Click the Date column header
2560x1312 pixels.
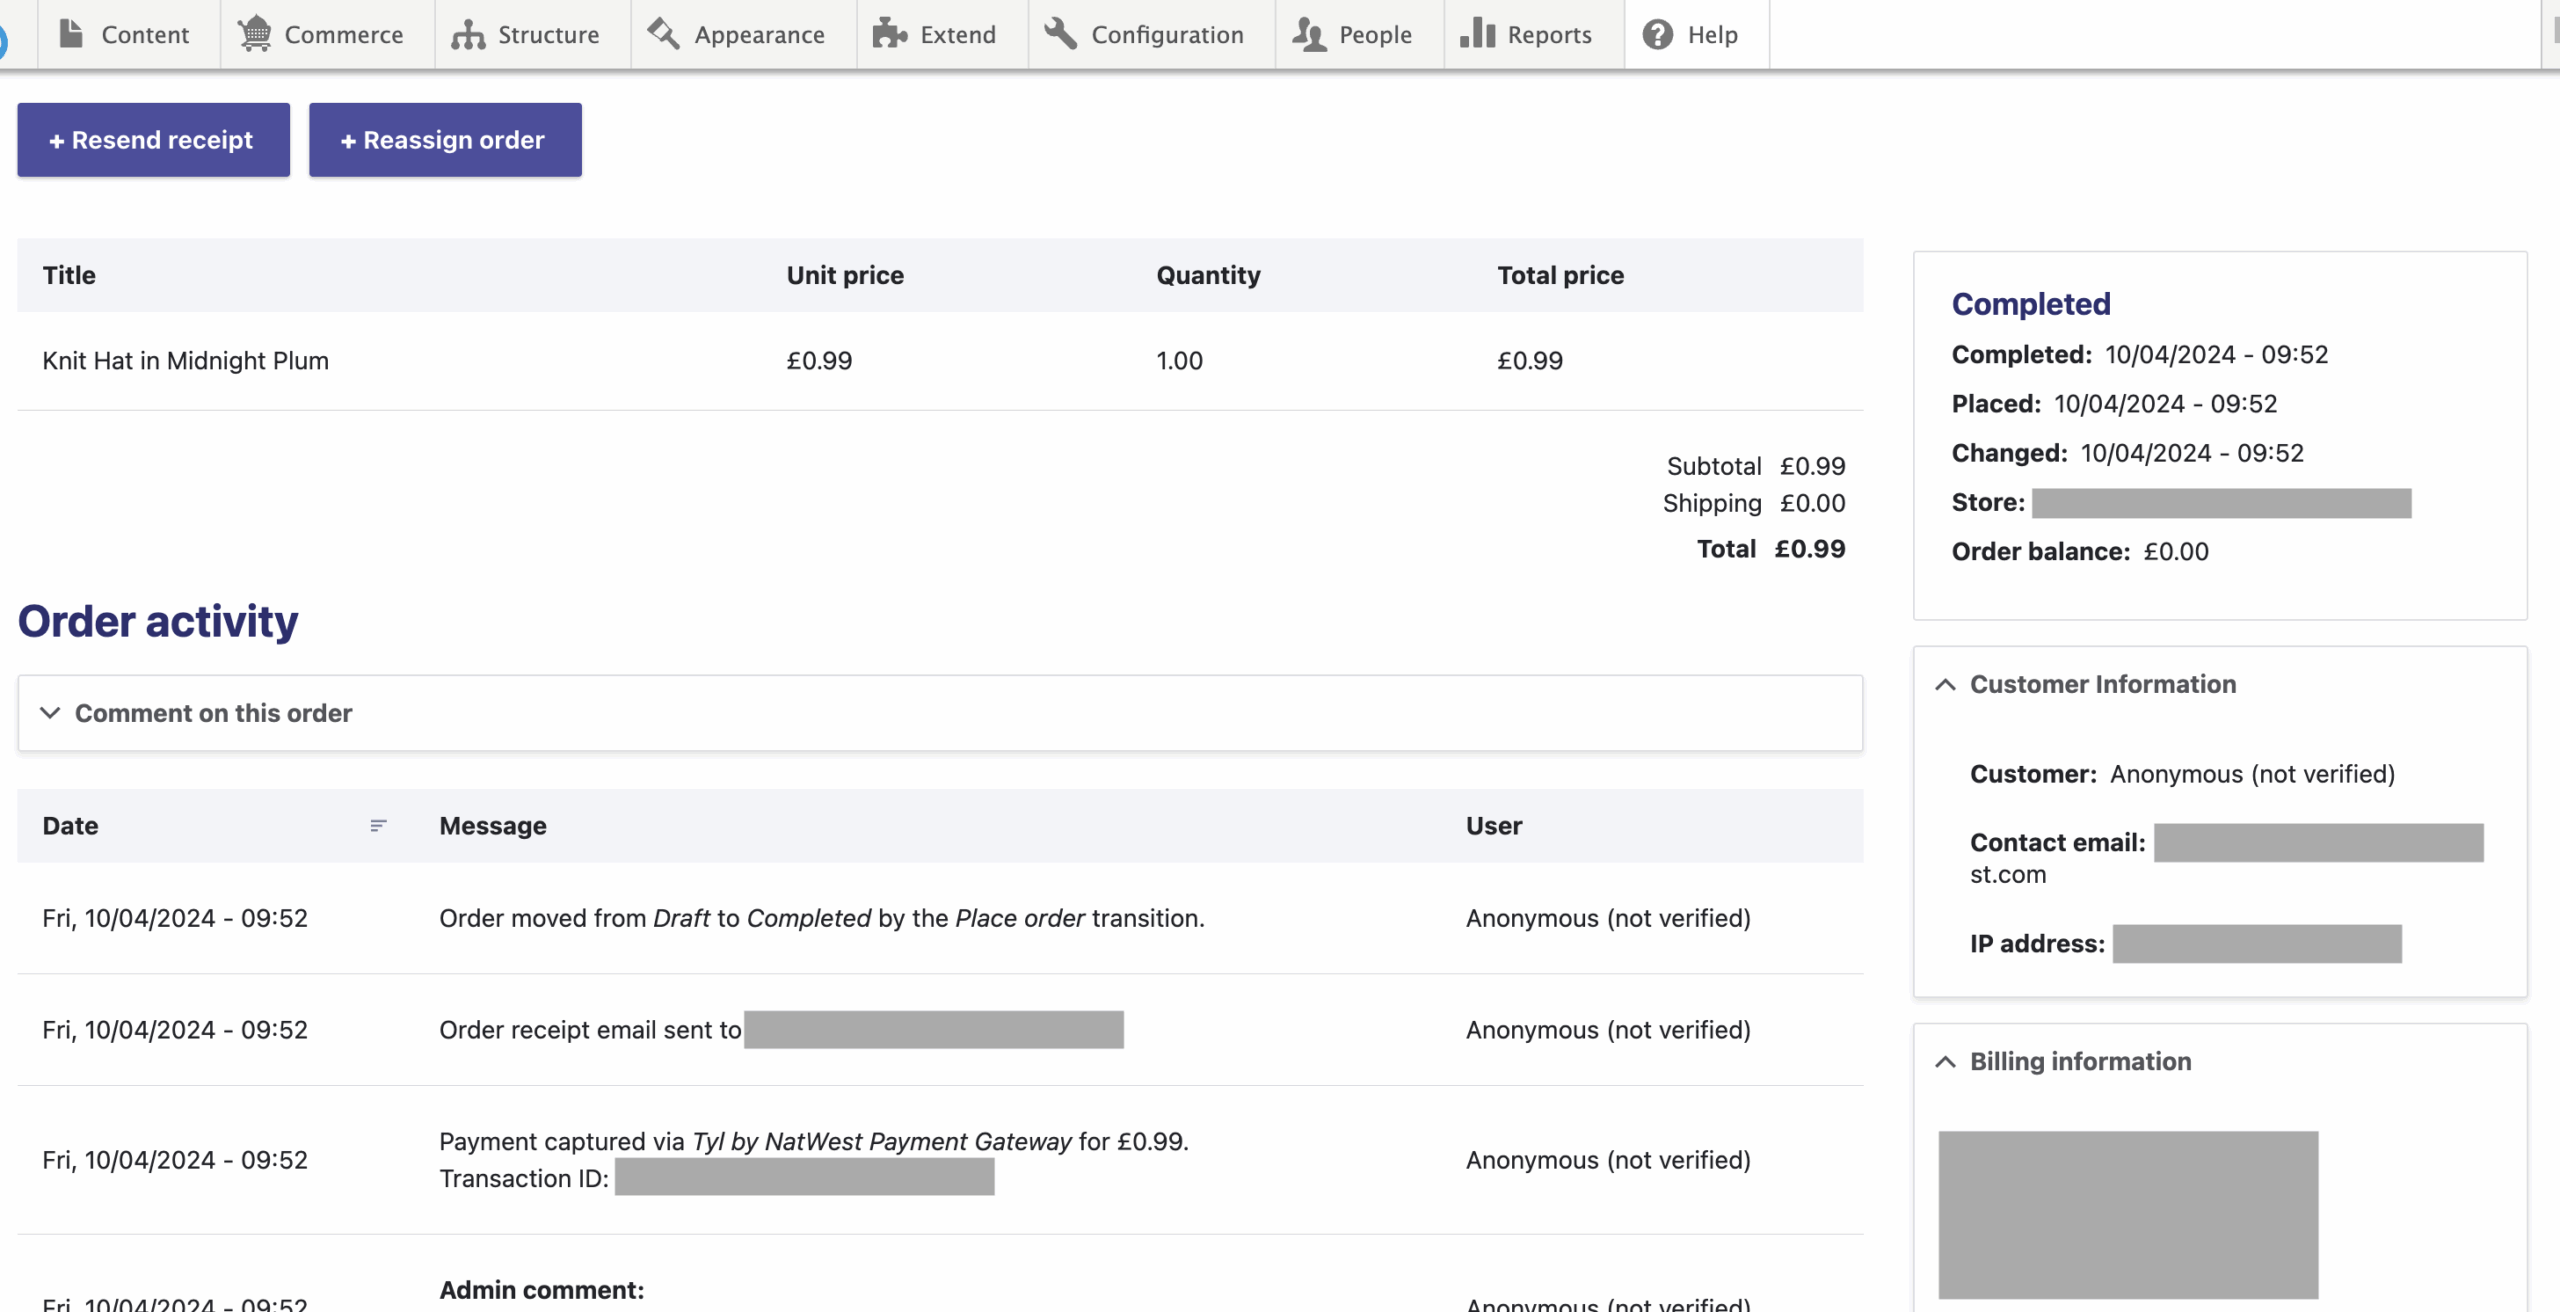[x=70, y=826]
